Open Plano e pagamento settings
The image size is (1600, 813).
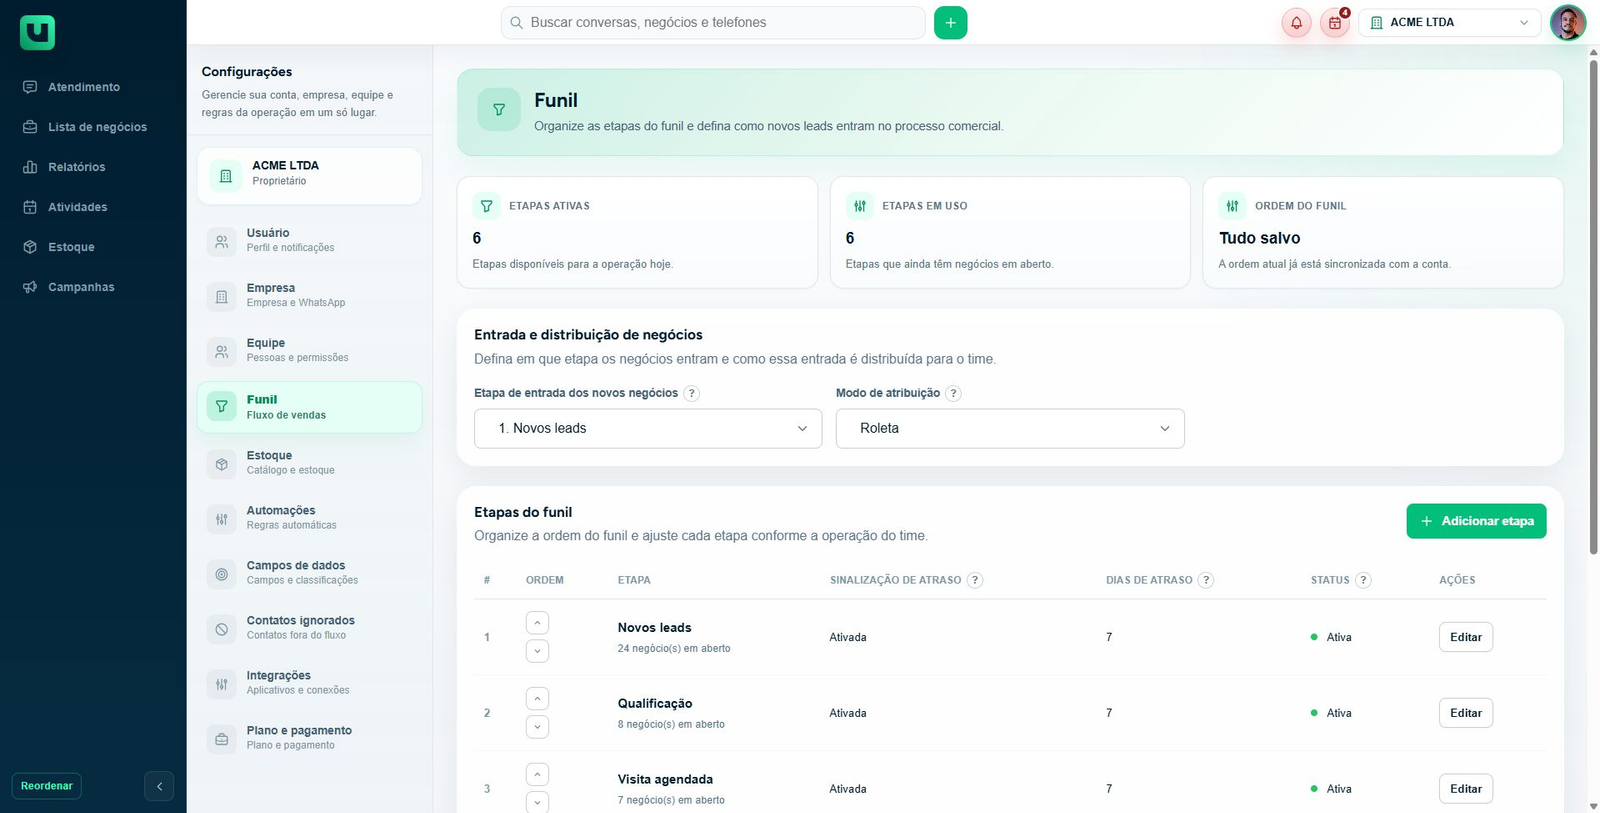click(309, 737)
